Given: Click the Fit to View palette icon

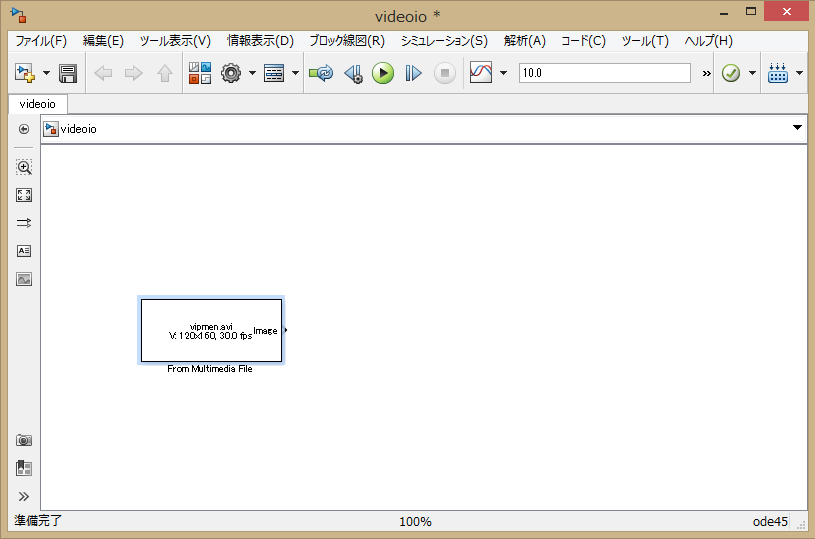Looking at the screenshot, I should coord(24,195).
